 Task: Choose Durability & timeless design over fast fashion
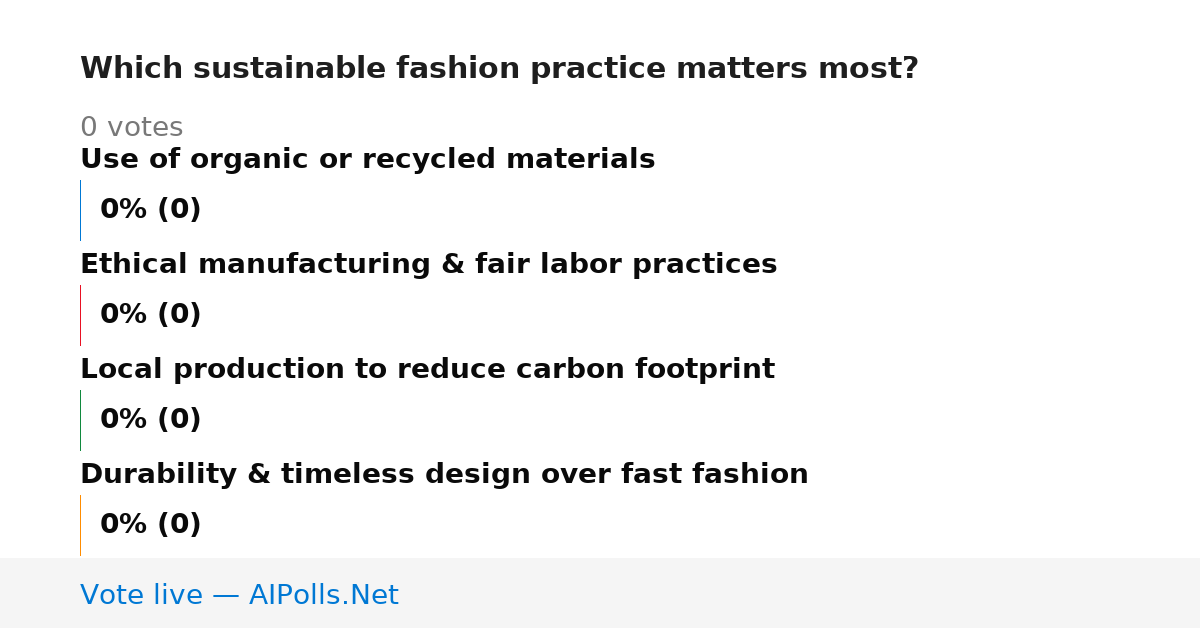point(444,475)
